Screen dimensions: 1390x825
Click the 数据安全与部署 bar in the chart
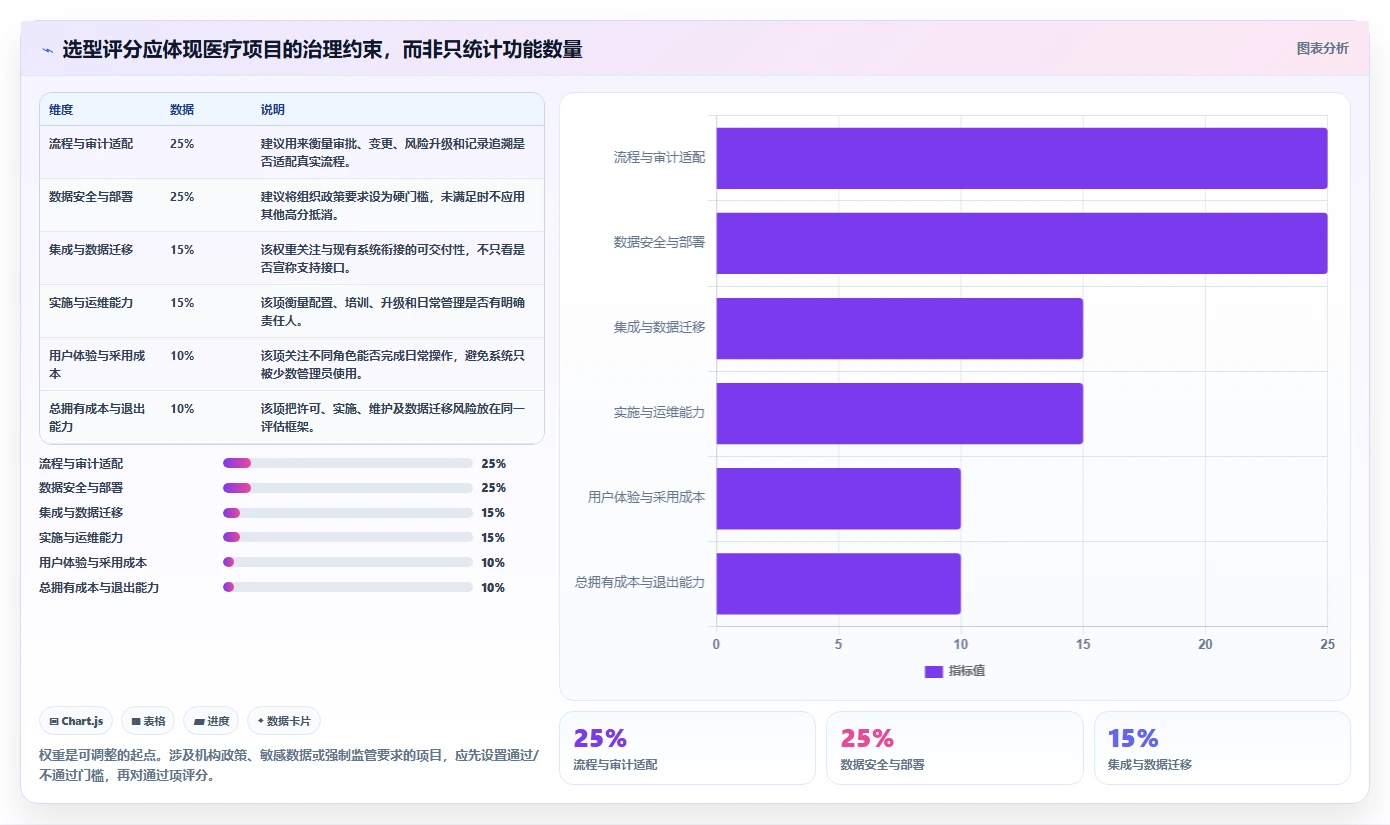point(1022,243)
